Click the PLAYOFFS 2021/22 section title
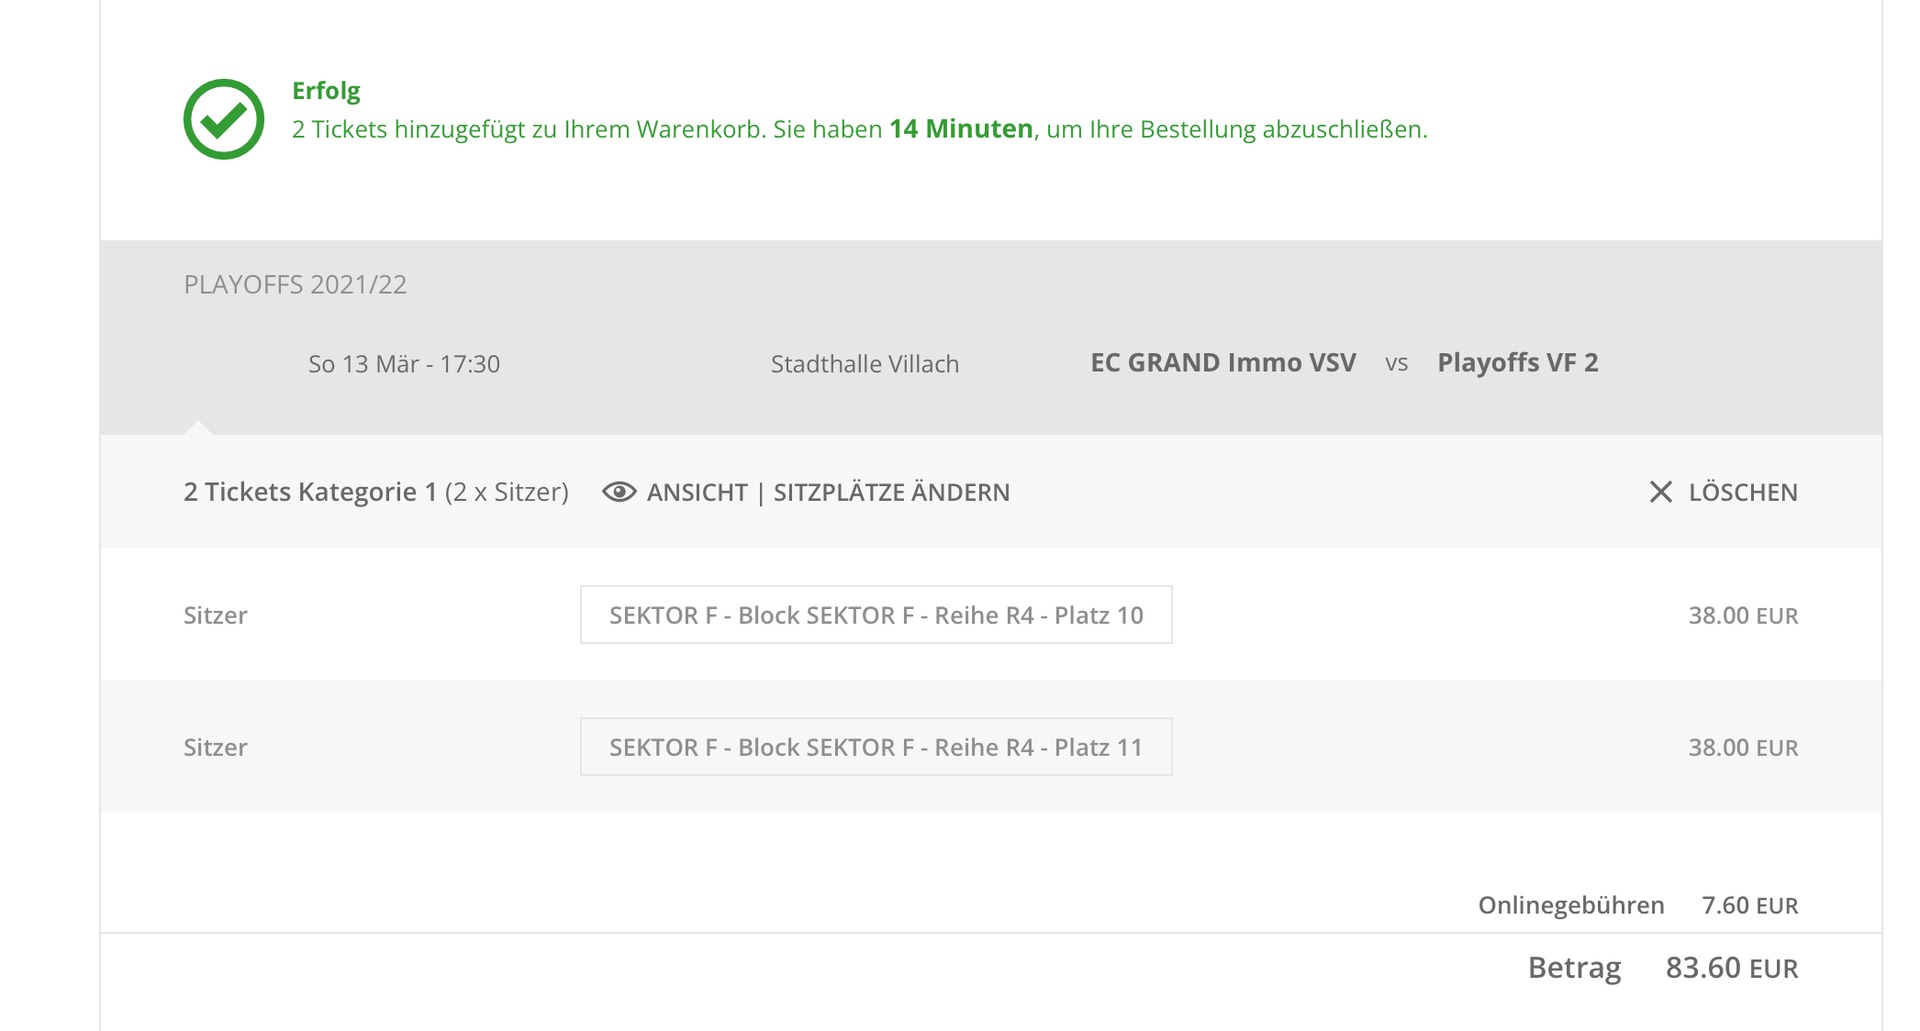Image resolution: width=1920 pixels, height=1031 pixels. (x=295, y=285)
